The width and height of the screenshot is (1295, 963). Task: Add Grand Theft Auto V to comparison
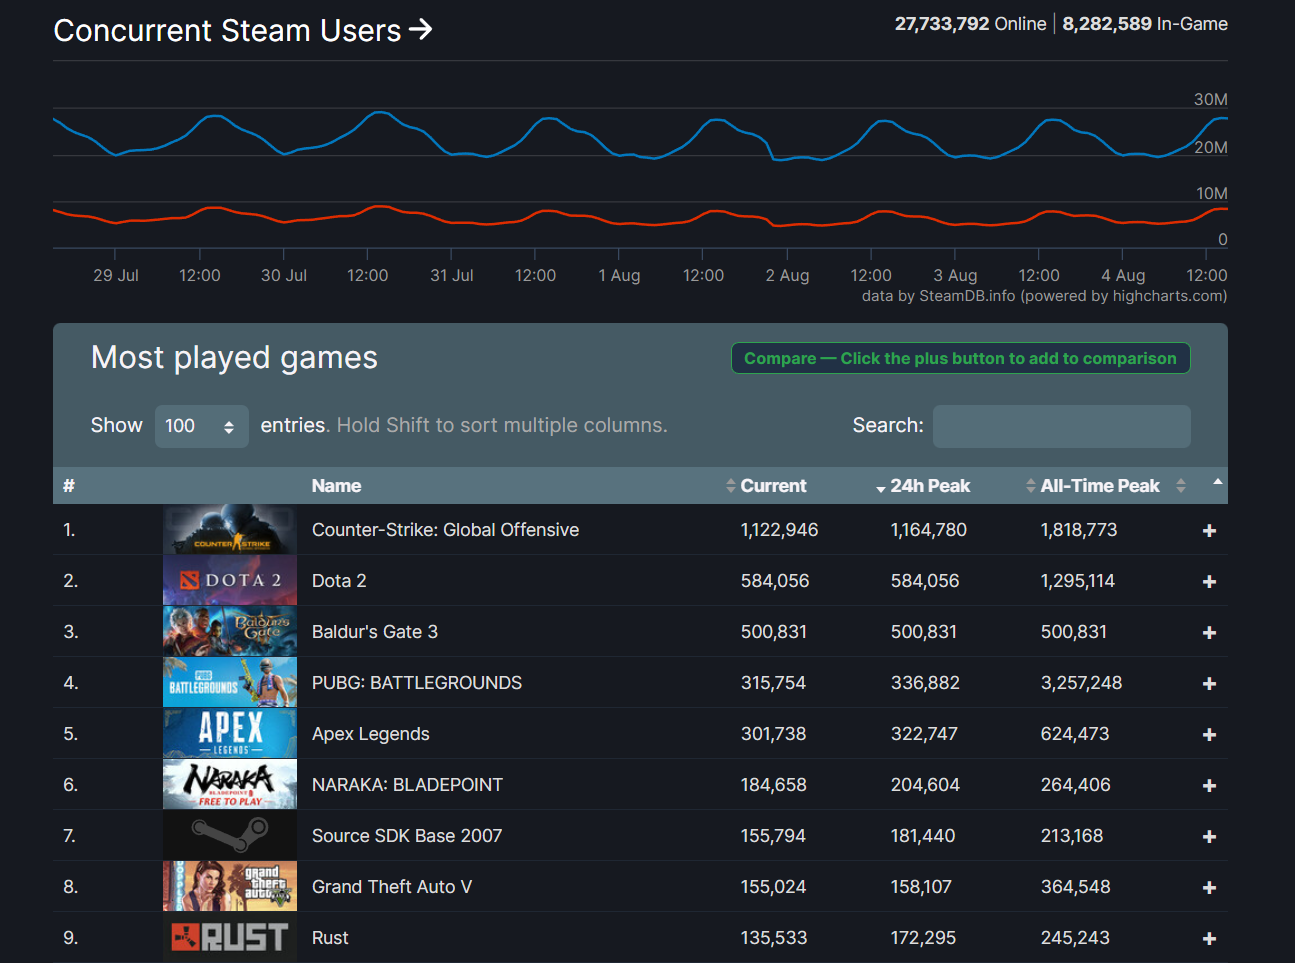[x=1209, y=888]
